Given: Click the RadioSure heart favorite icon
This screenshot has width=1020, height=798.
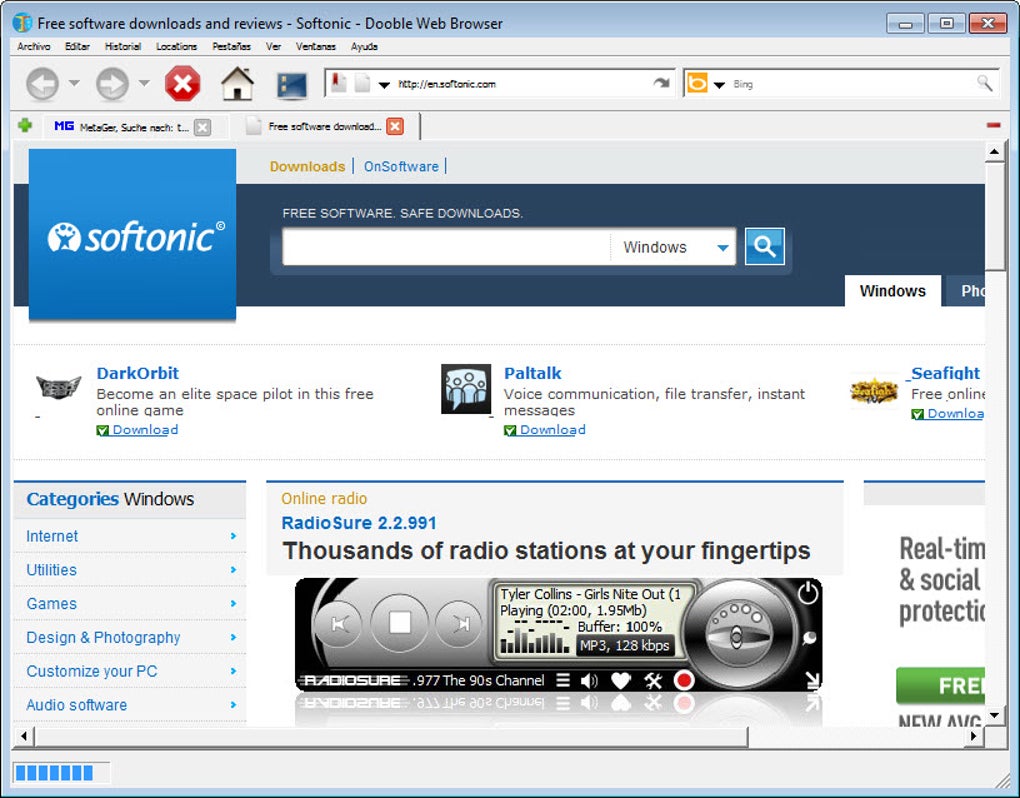Looking at the screenshot, I should 621,681.
